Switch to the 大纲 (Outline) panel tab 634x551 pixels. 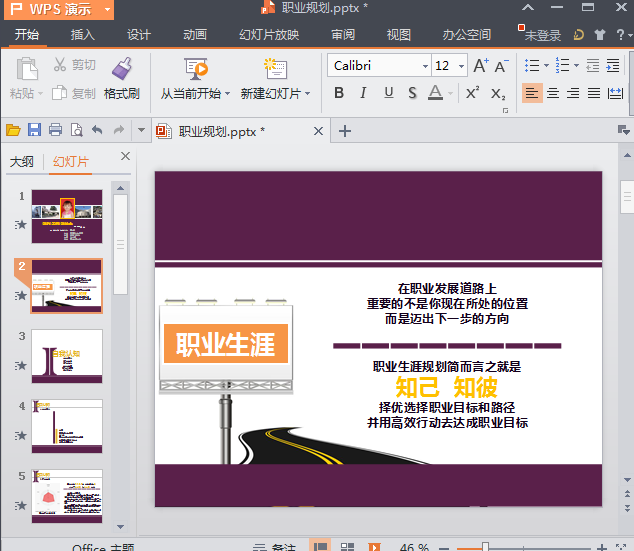[22, 161]
